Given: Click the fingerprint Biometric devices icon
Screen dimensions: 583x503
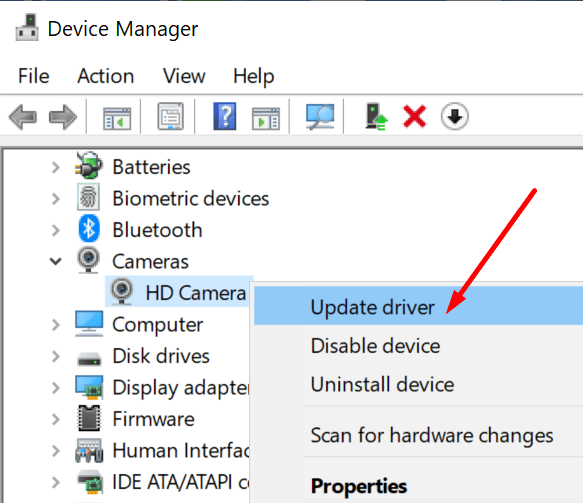Looking at the screenshot, I should pyautogui.click(x=88, y=197).
